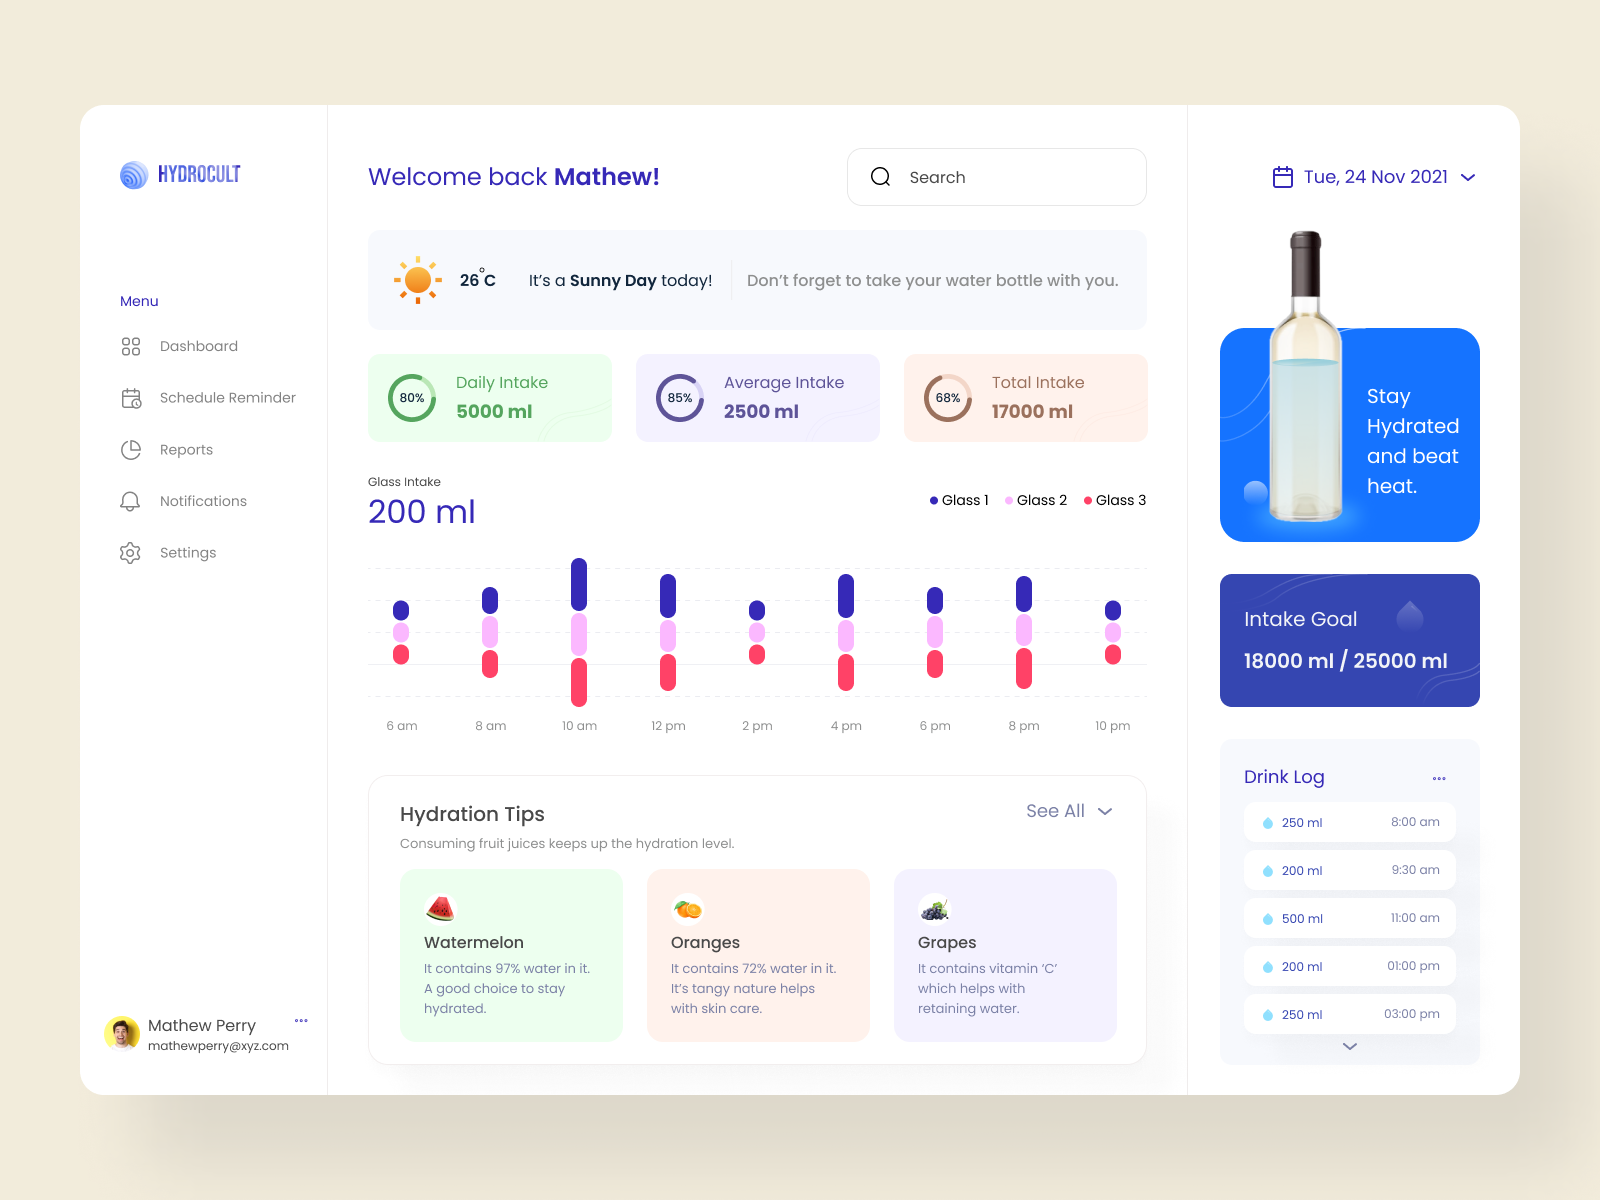
Task: Open the Schedule Reminder menu item
Action: click(x=208, y=398)
